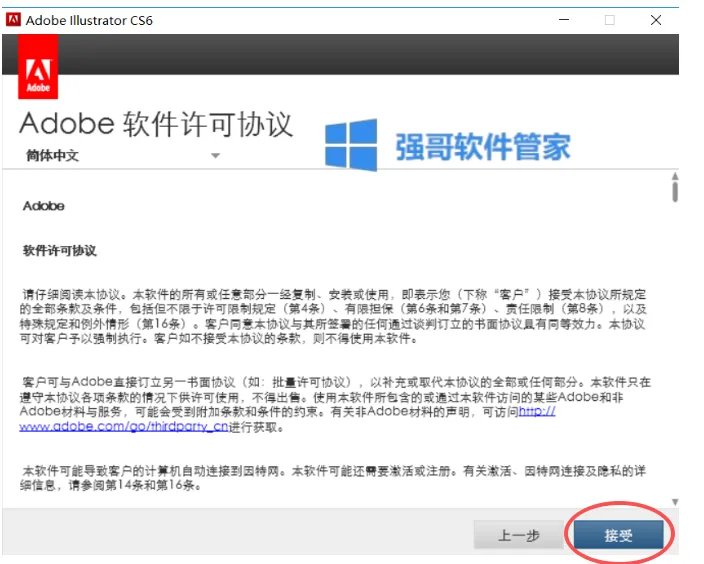Screen dimensions: 704x564
Task: Click the 'Adobe 软件许可协议' heading
Action: 156,124
